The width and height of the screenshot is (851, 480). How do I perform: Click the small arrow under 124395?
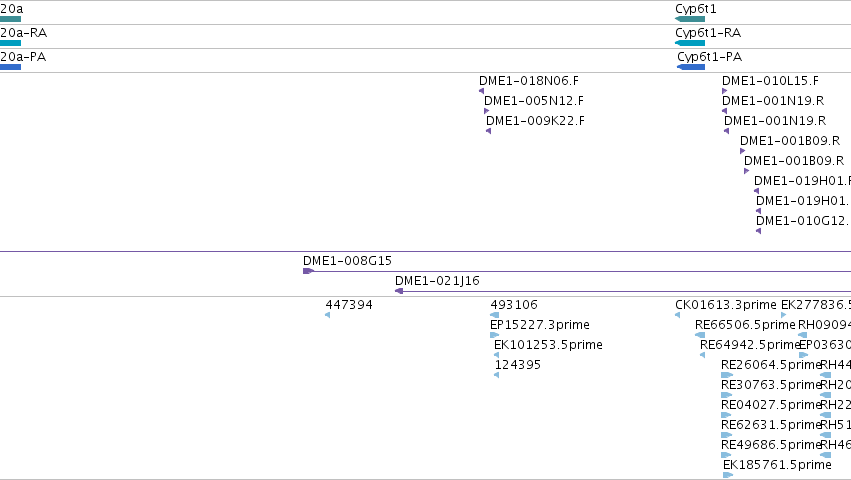pyautogui.click(x=497, y=375)
